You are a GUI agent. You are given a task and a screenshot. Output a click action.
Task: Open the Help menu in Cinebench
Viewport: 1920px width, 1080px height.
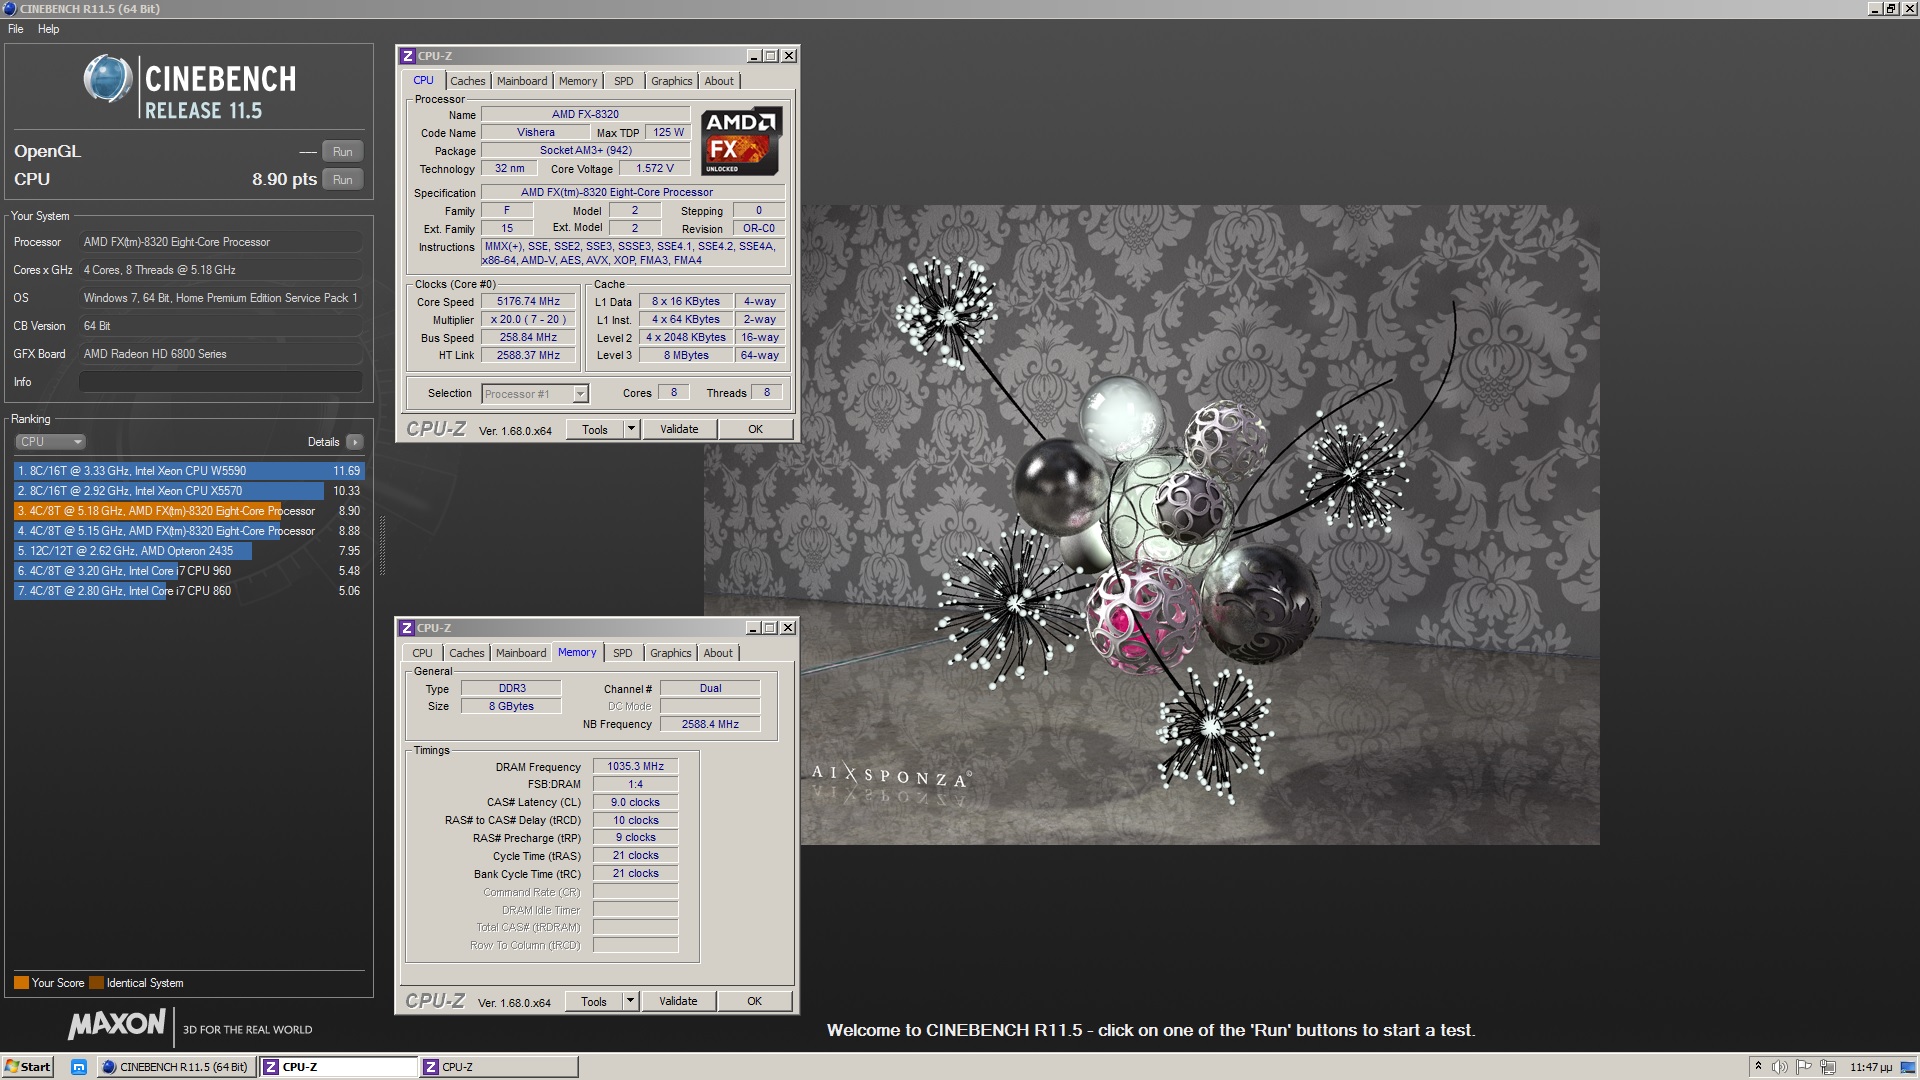(48, 29)
